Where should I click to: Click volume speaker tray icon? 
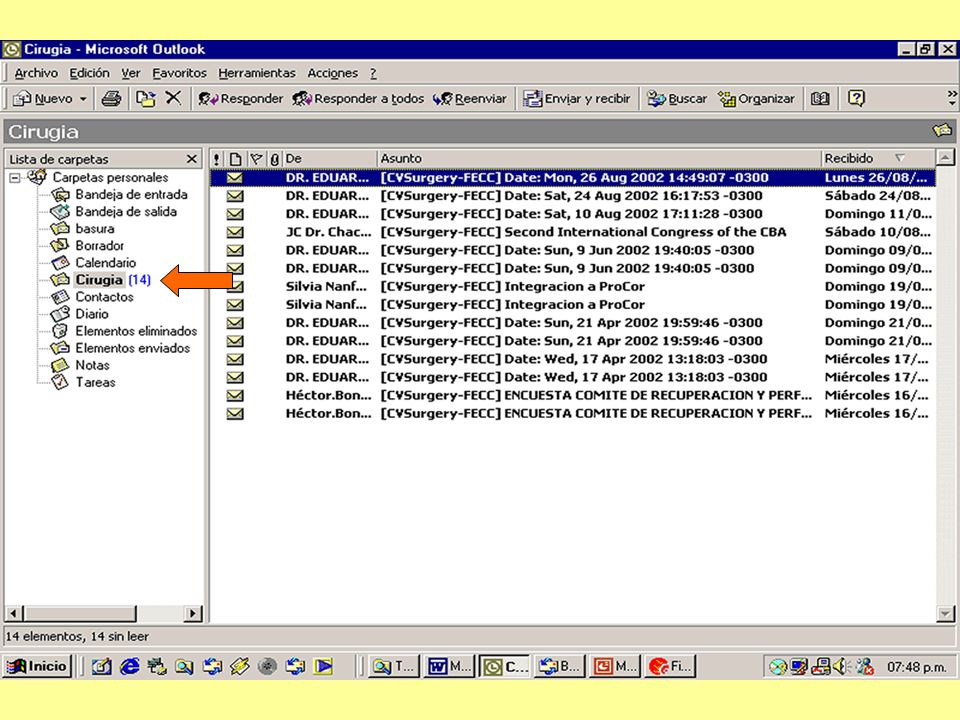tap(839, 666)
